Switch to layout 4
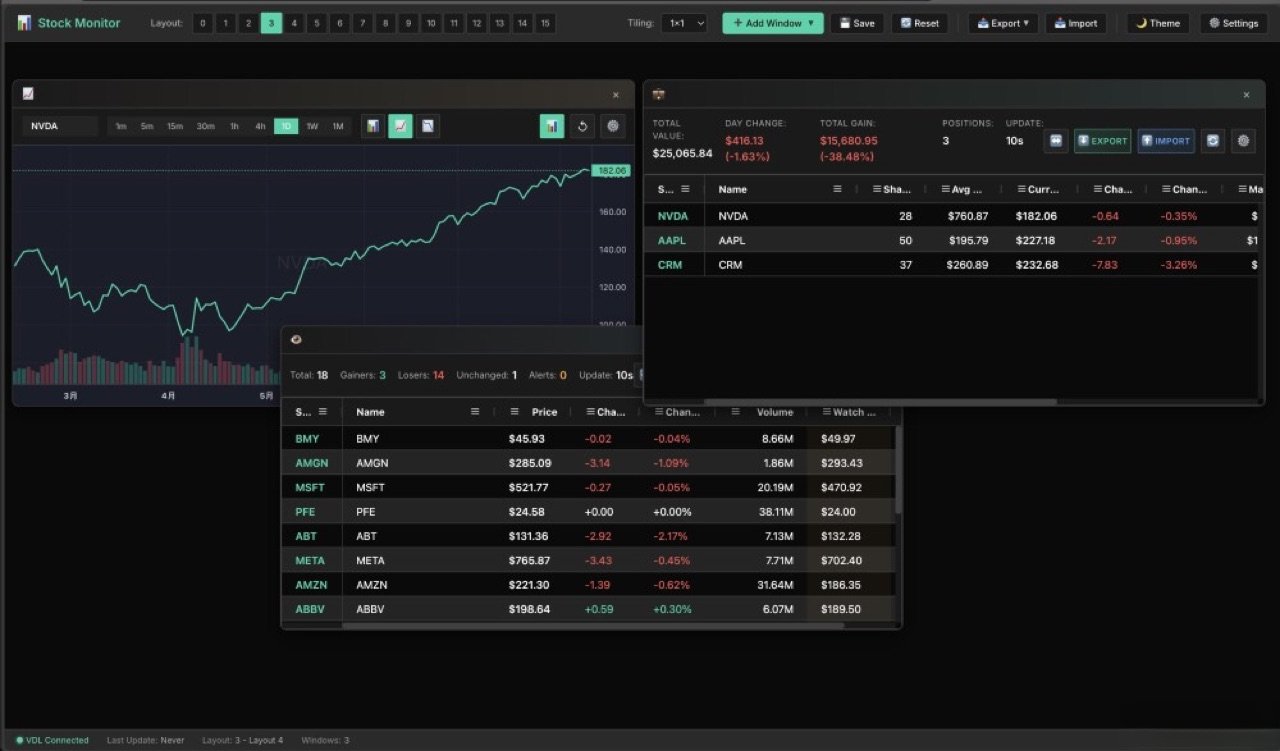The width and height of the screenshot is (1280, 751). 294,23
